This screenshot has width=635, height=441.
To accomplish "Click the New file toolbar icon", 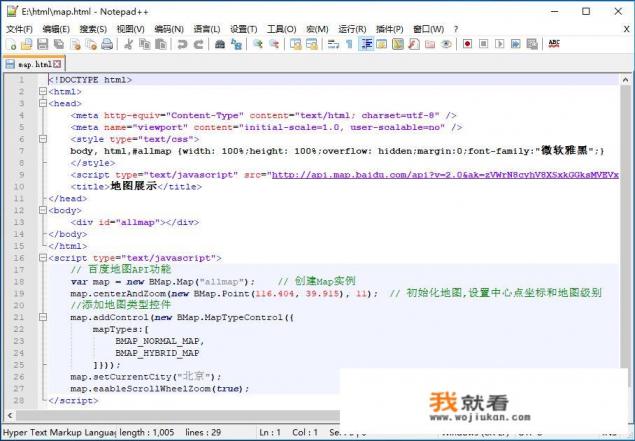I will [11, 44].
